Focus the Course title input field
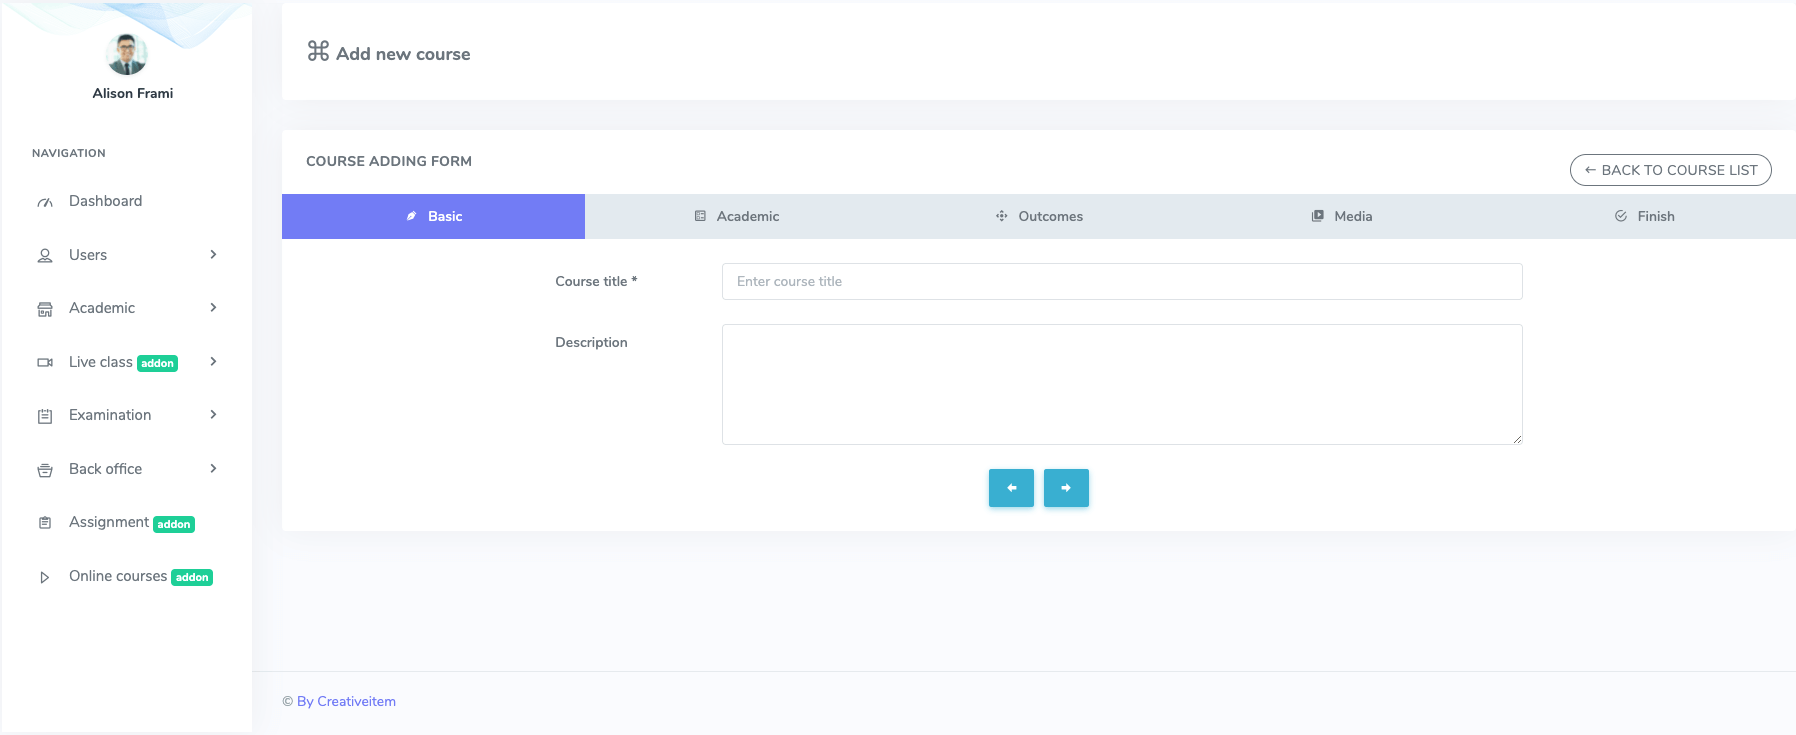This screenshot has width=1796, height=735. click(1121, 282)
